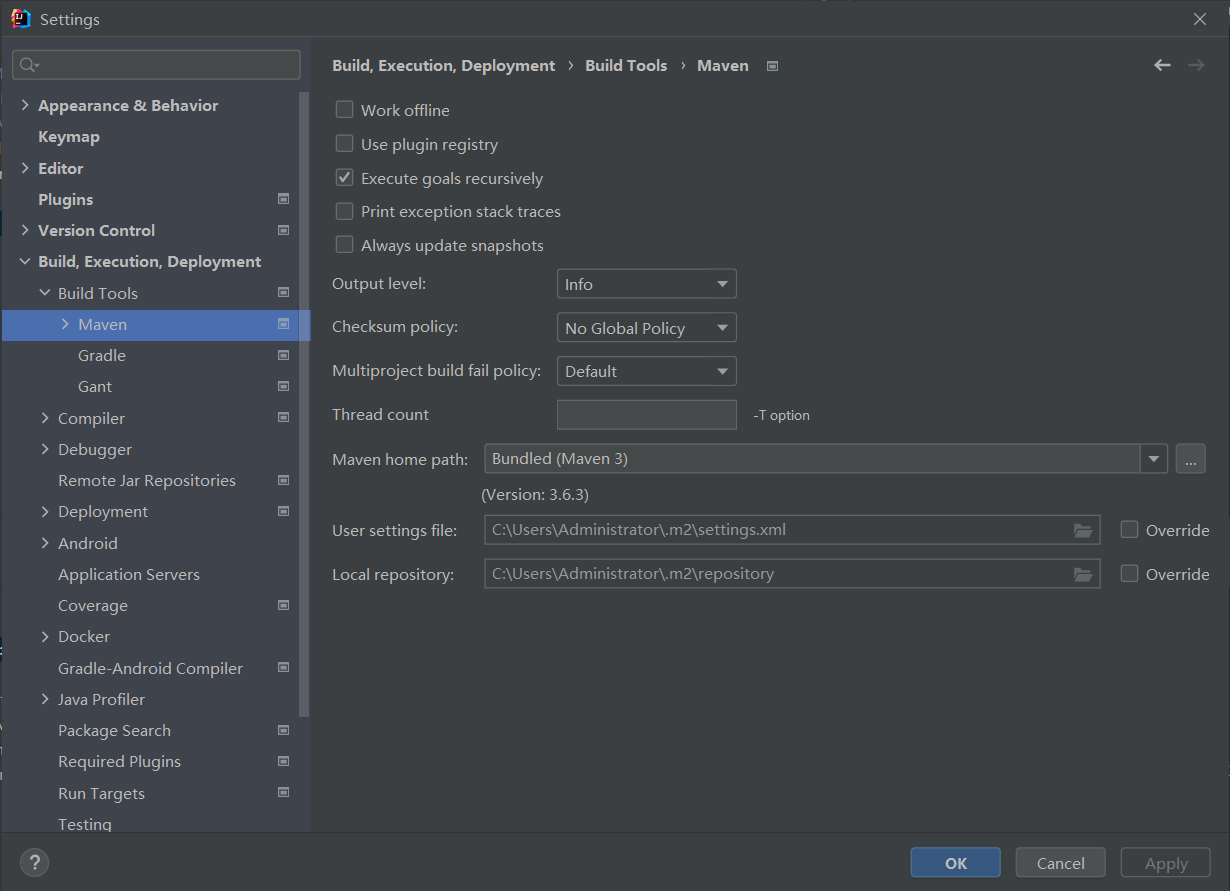
Task: Click the User settings file folder browse icon
Action: tap(1083, 530)
